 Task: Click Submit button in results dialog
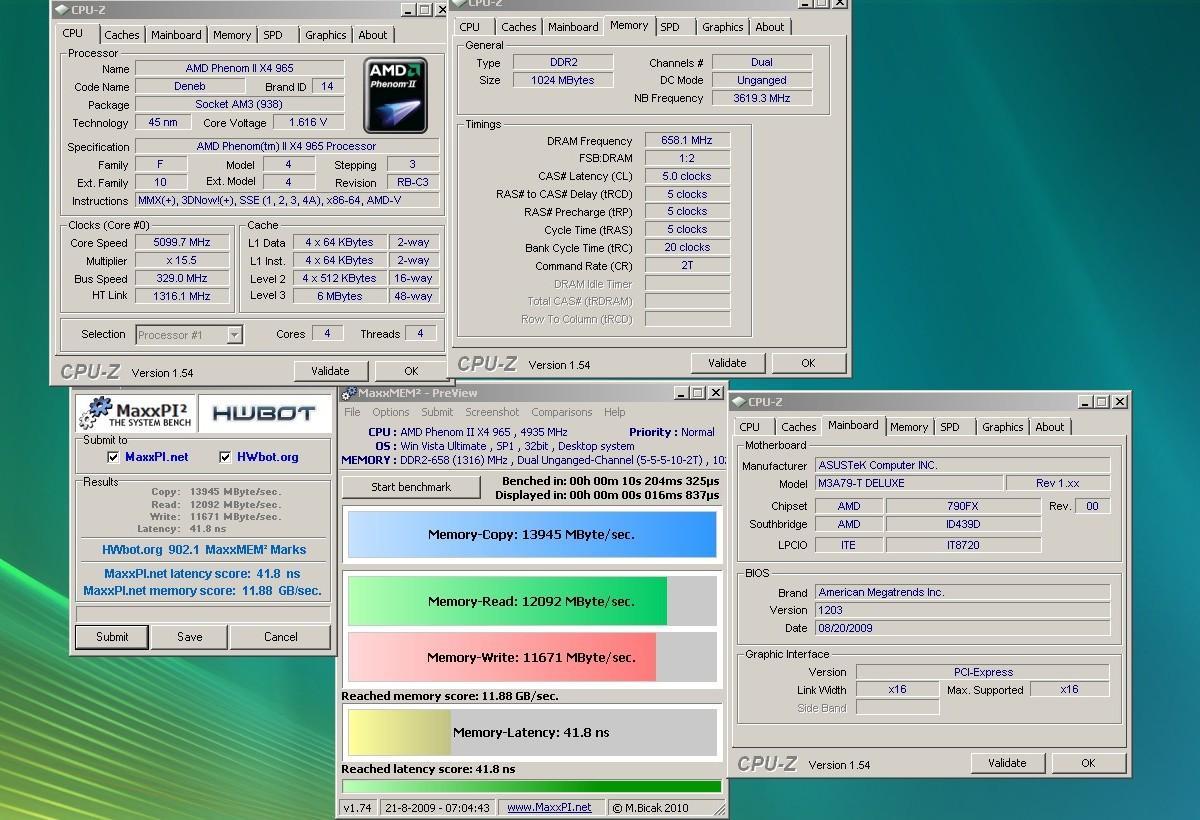[x=112, y=637]
